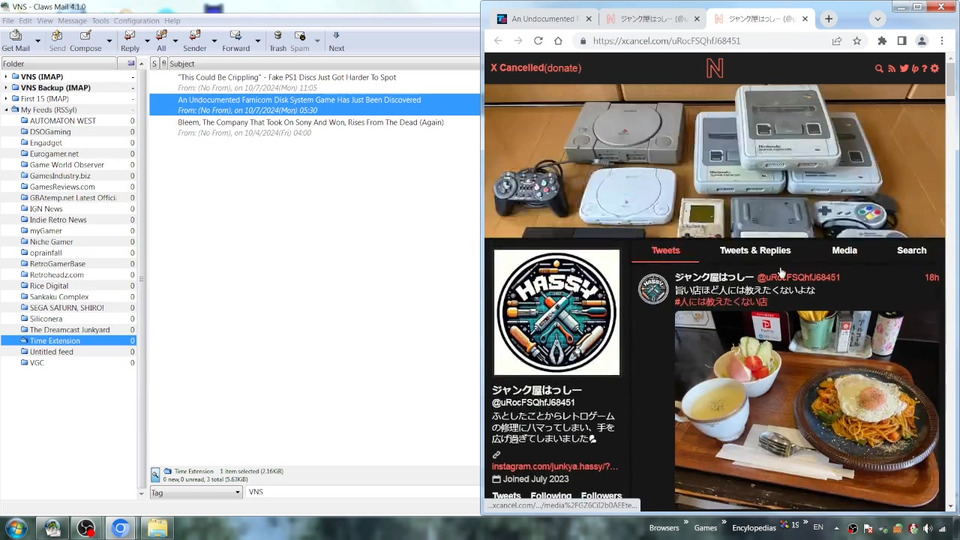Close the An Undocumented browser tab

(x=588, y=19)
